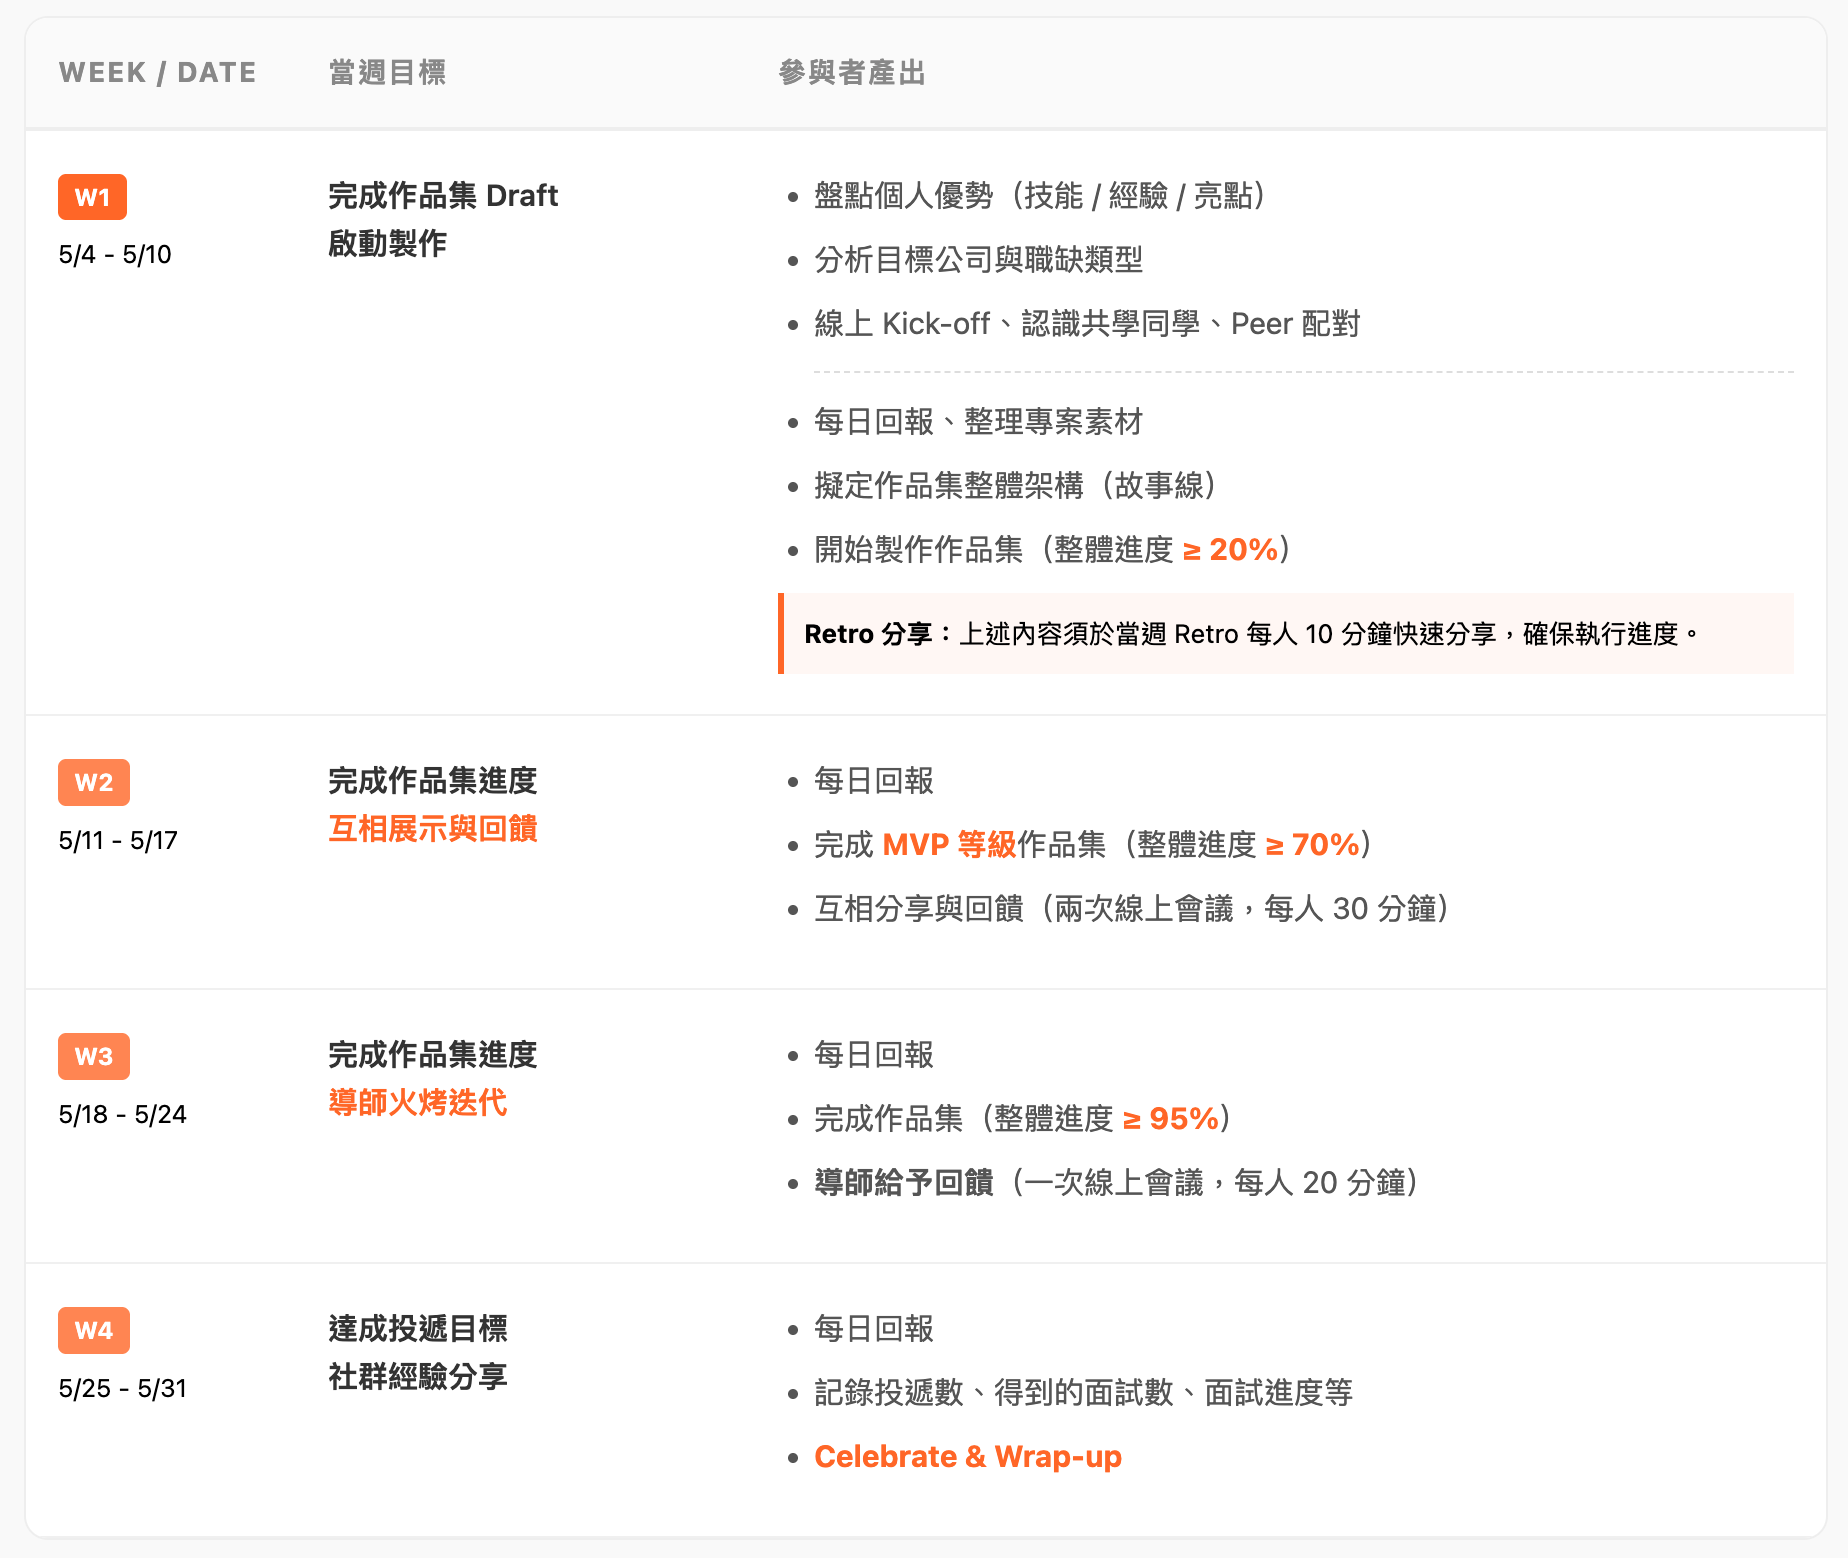
Task: Click the ≥ 70% progress label
Action: pyautogui.click(x=1312, y=845)
